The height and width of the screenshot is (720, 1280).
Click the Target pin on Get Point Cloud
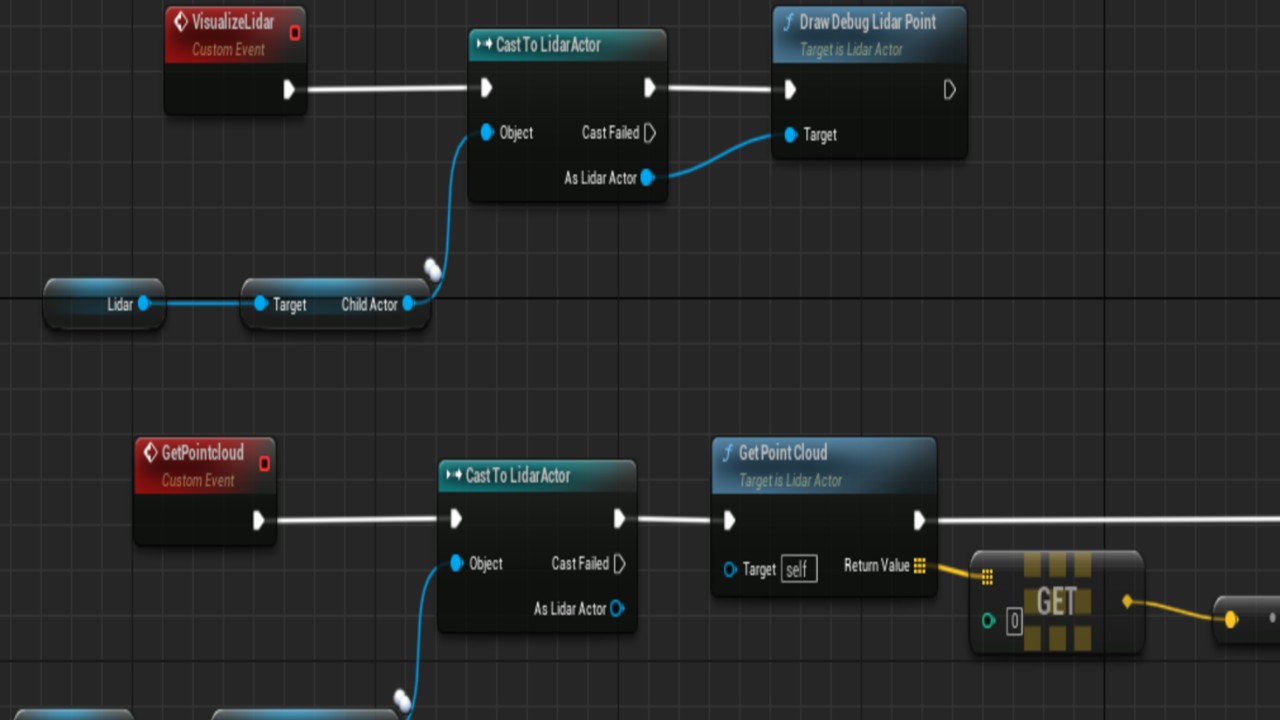pos(730,569)
